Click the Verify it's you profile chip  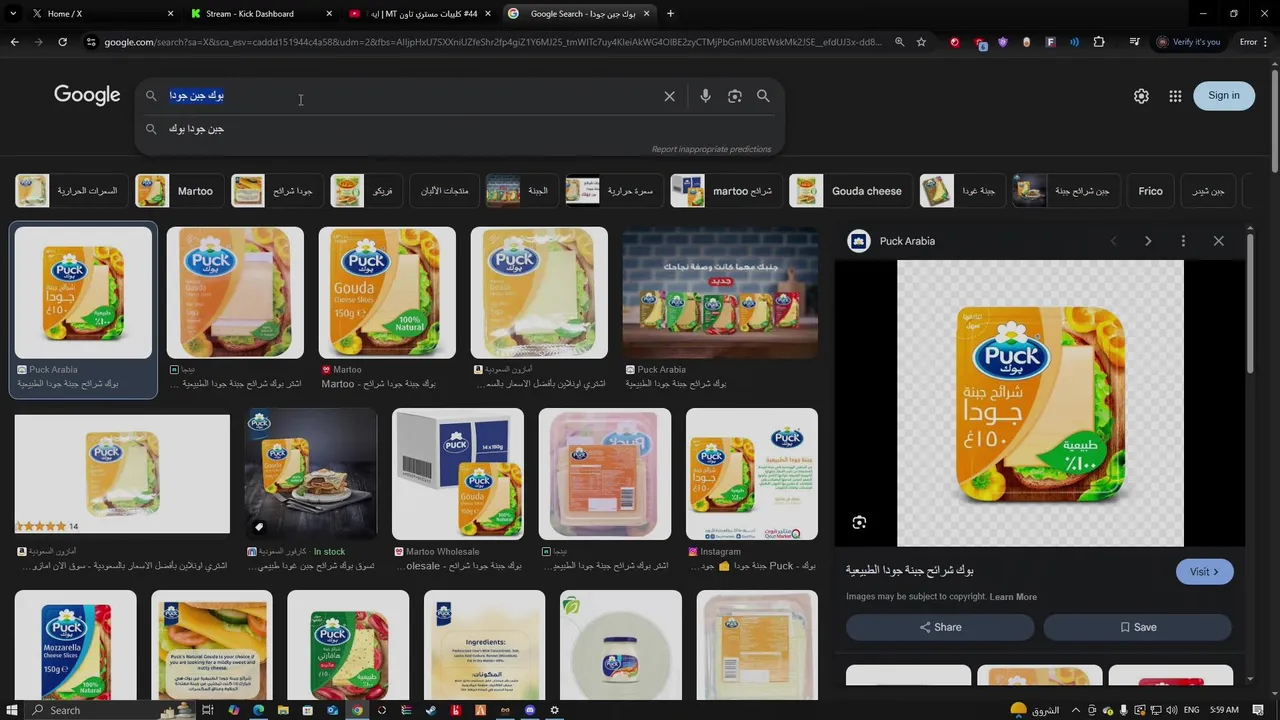(1190, 42)
